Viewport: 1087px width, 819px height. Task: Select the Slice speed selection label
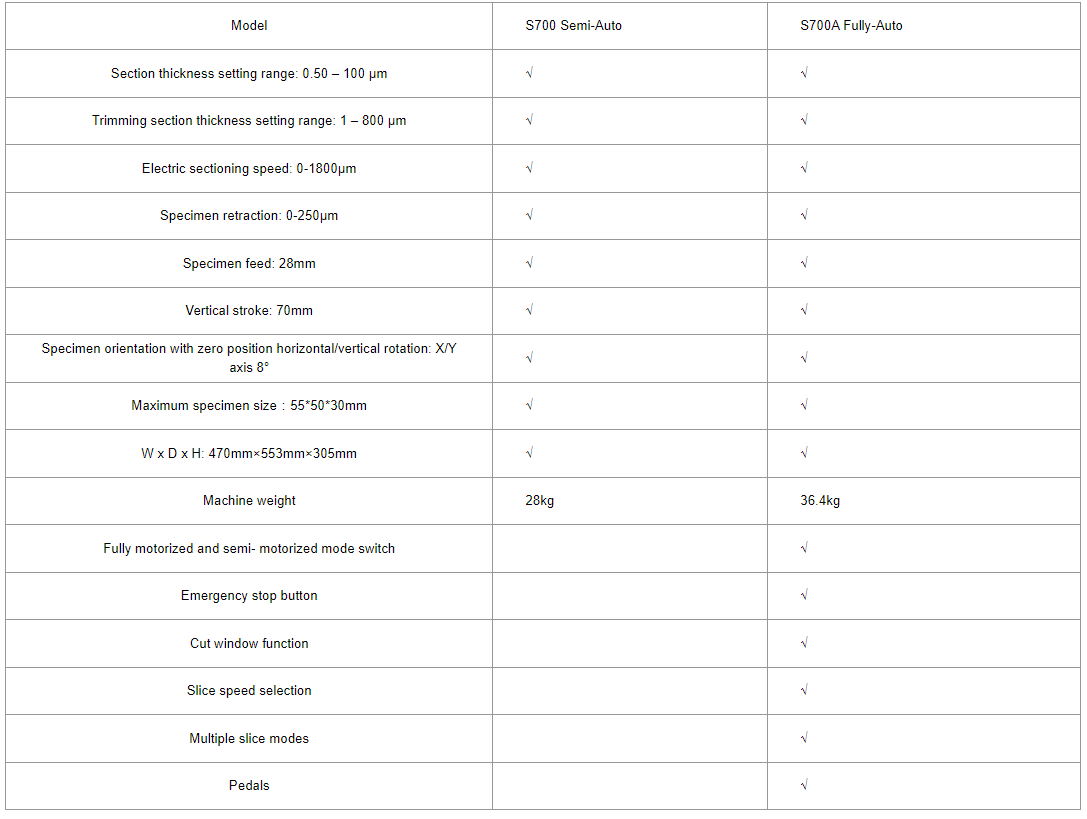249,690
